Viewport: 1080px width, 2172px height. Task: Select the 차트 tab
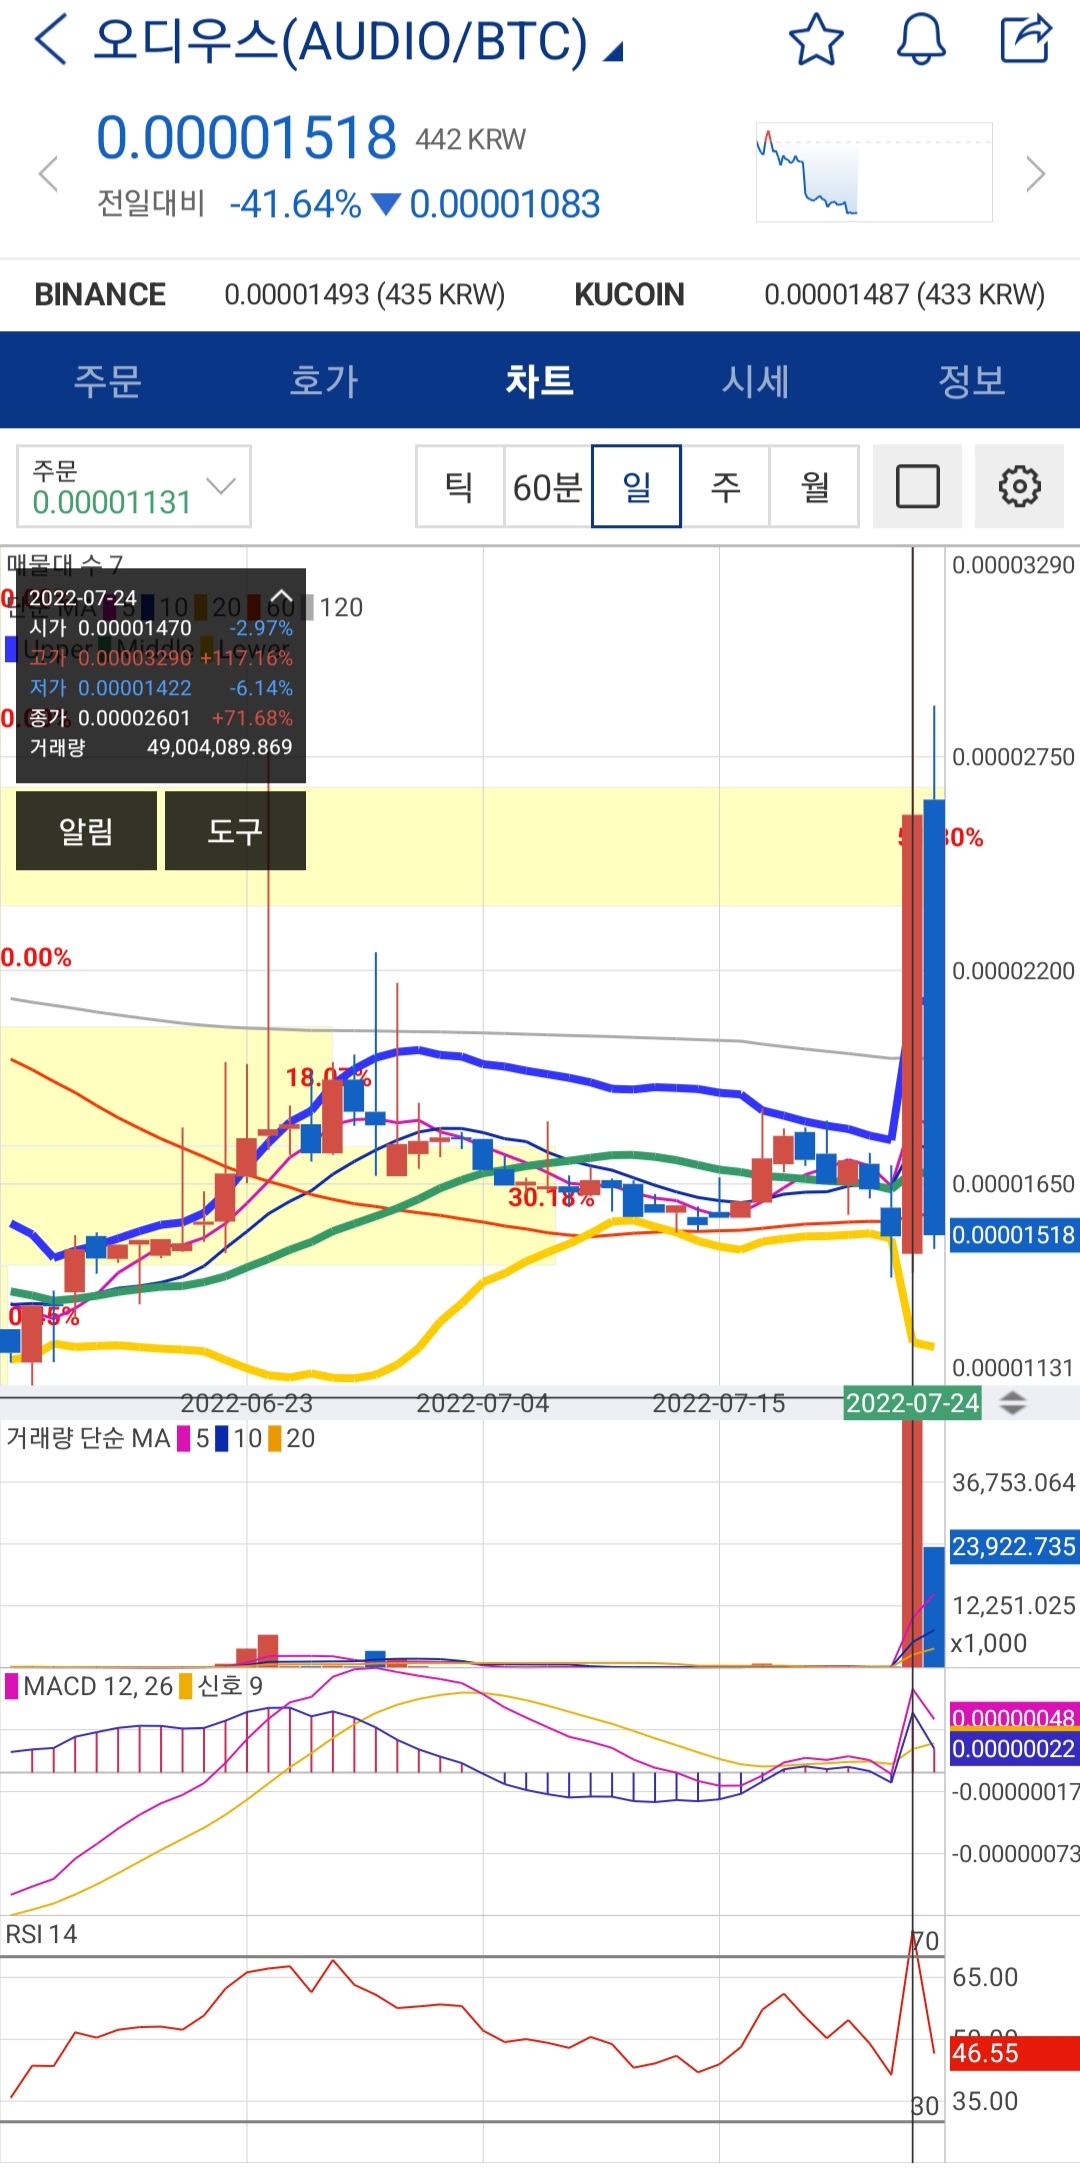point(540,380)
